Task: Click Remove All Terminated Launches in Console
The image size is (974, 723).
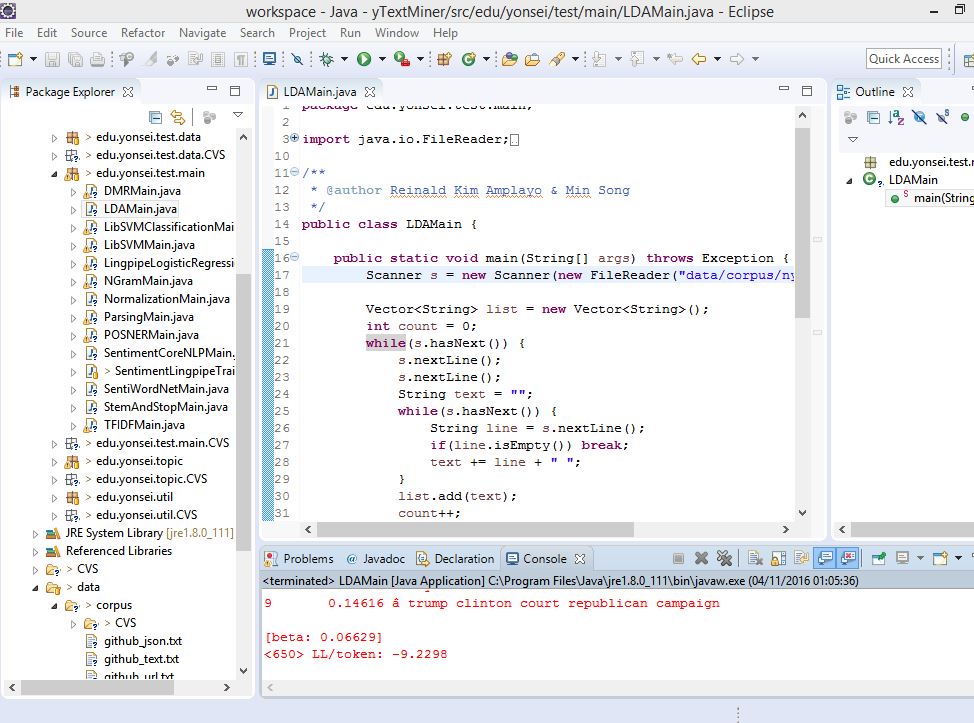Action: 723,559
